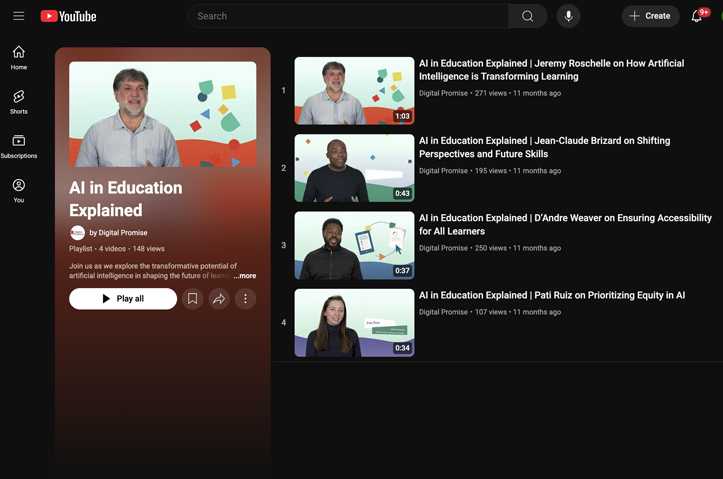Activate voice search microphone

click(569, 16)
